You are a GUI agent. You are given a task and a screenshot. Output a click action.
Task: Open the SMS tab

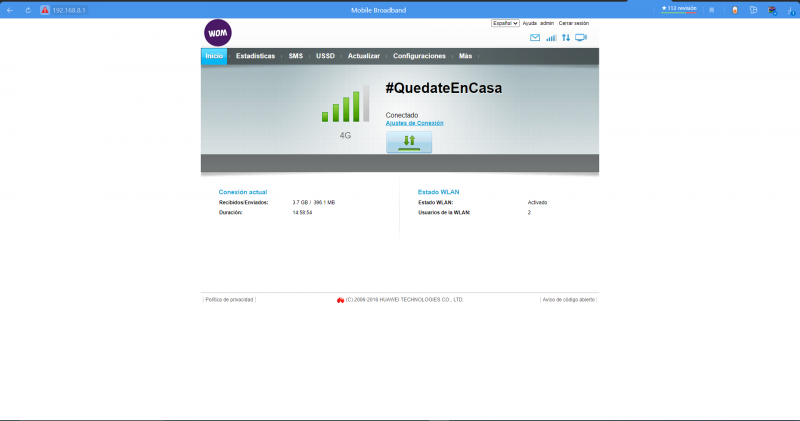point(296,56)
